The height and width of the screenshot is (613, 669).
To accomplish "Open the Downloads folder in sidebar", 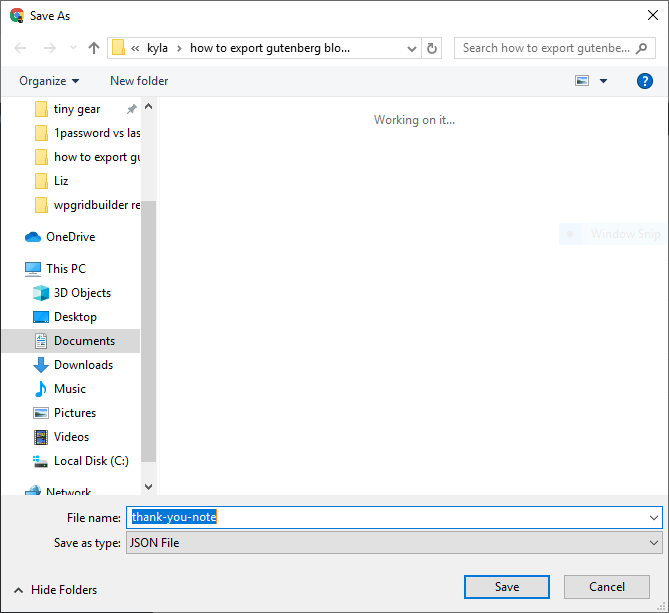I will pyautogui.click(x=83, y=365).
